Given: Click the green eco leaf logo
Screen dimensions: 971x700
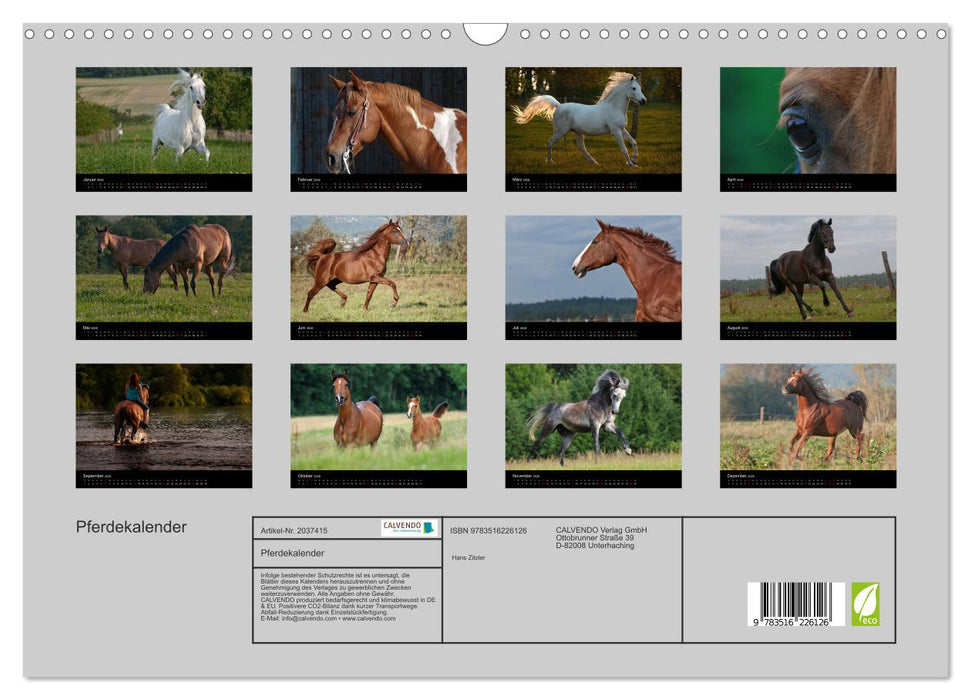Looking at the screenshot, I should point(865,604).
